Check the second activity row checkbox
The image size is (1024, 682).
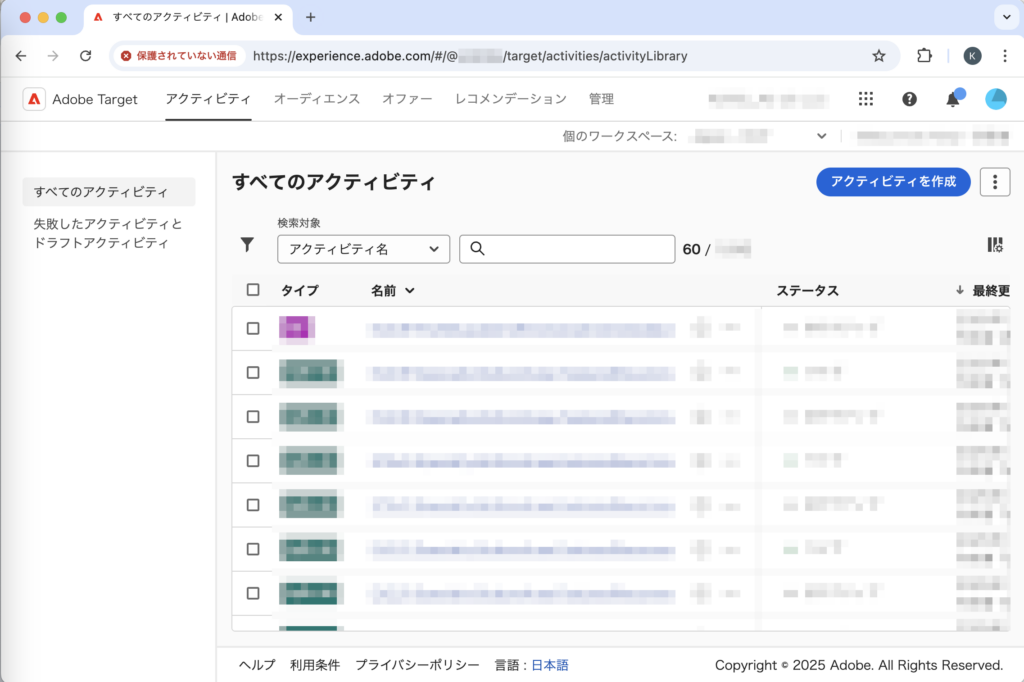click(253, 372)
